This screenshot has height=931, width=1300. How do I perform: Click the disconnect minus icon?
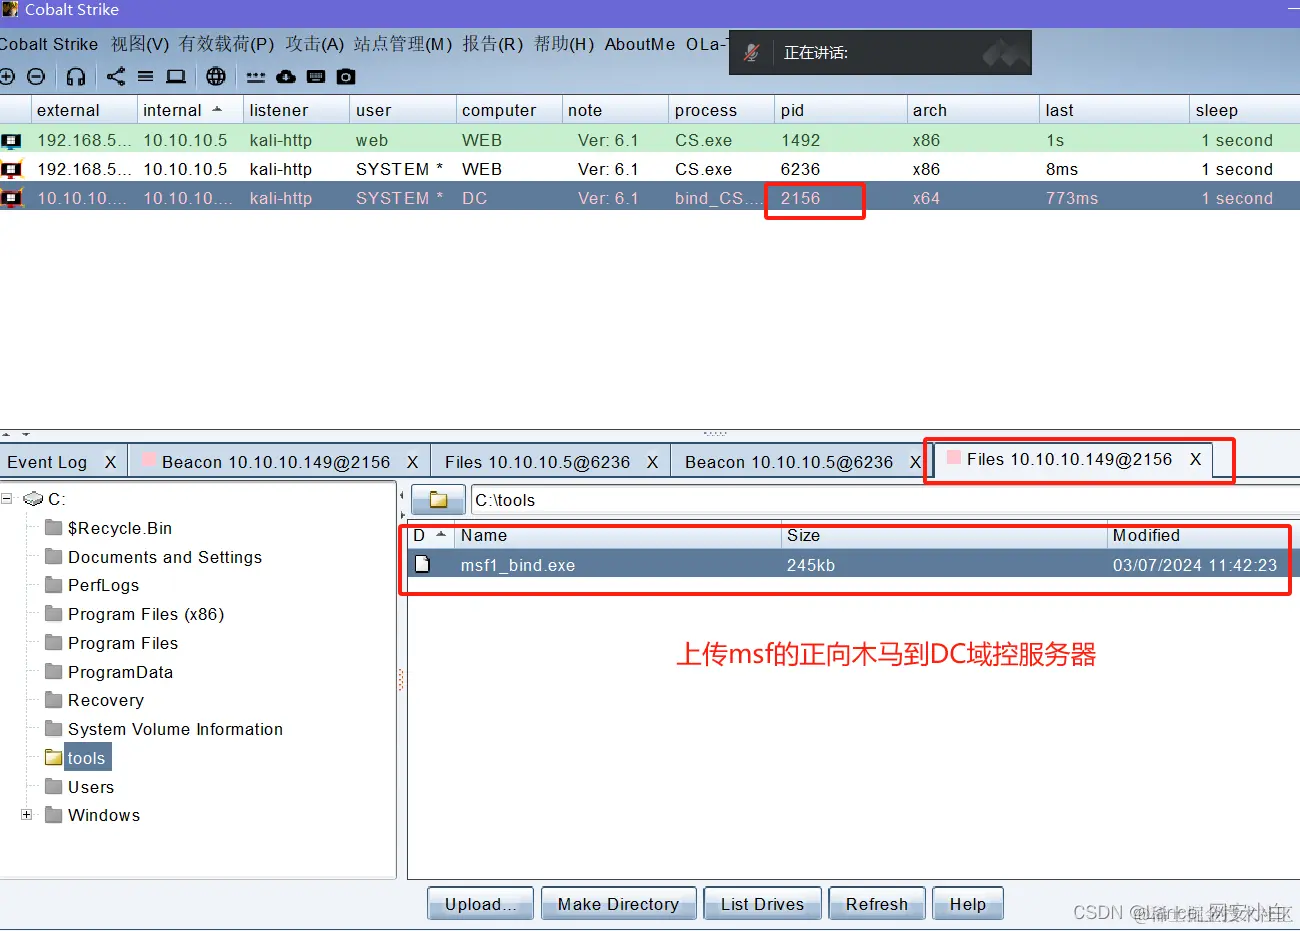36,77
